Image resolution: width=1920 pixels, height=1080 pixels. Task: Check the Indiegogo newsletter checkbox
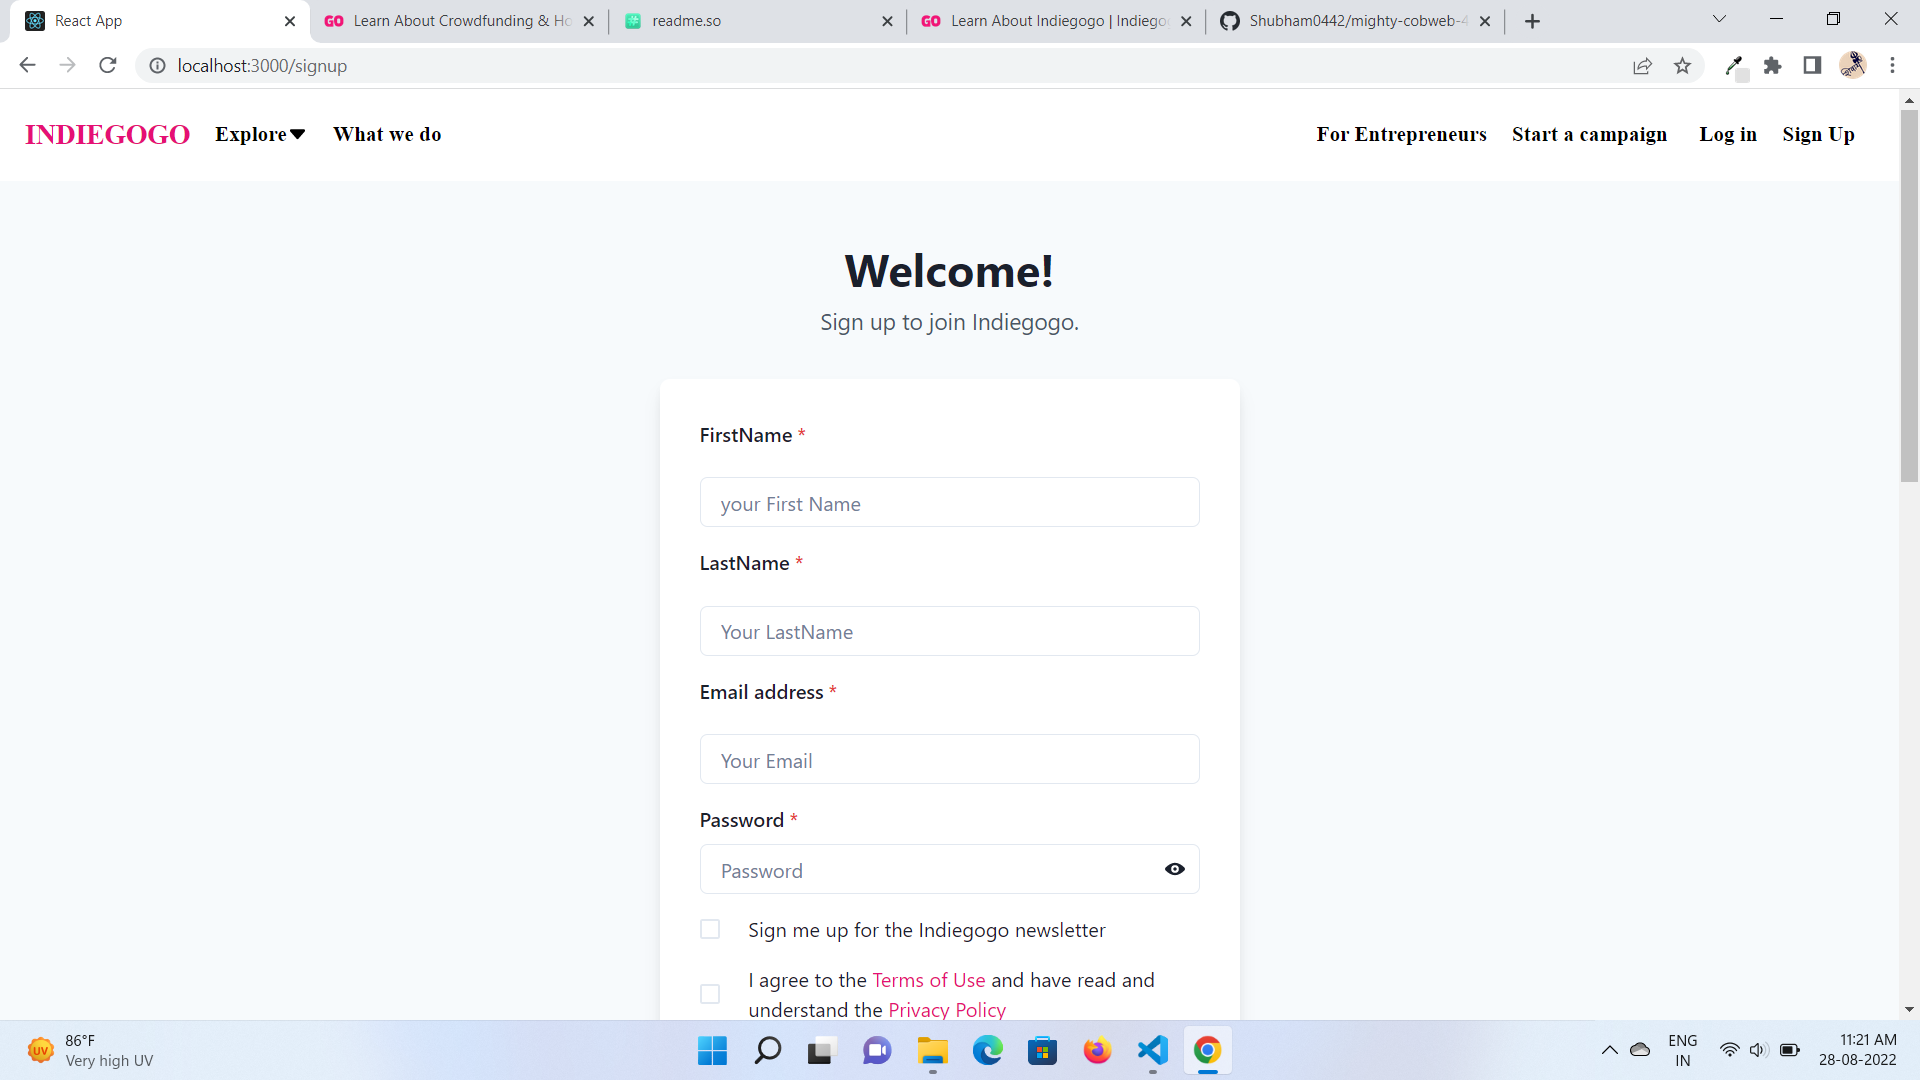pyautogui.click(x=710, y=929)
